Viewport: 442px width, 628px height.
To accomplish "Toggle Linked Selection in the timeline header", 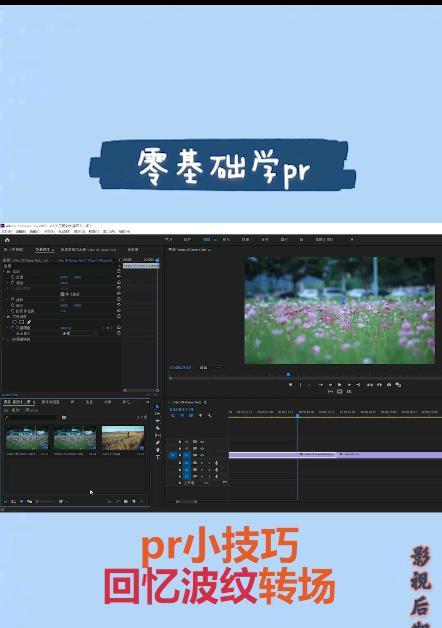I will pyautogui.click(x=191, y=416).
